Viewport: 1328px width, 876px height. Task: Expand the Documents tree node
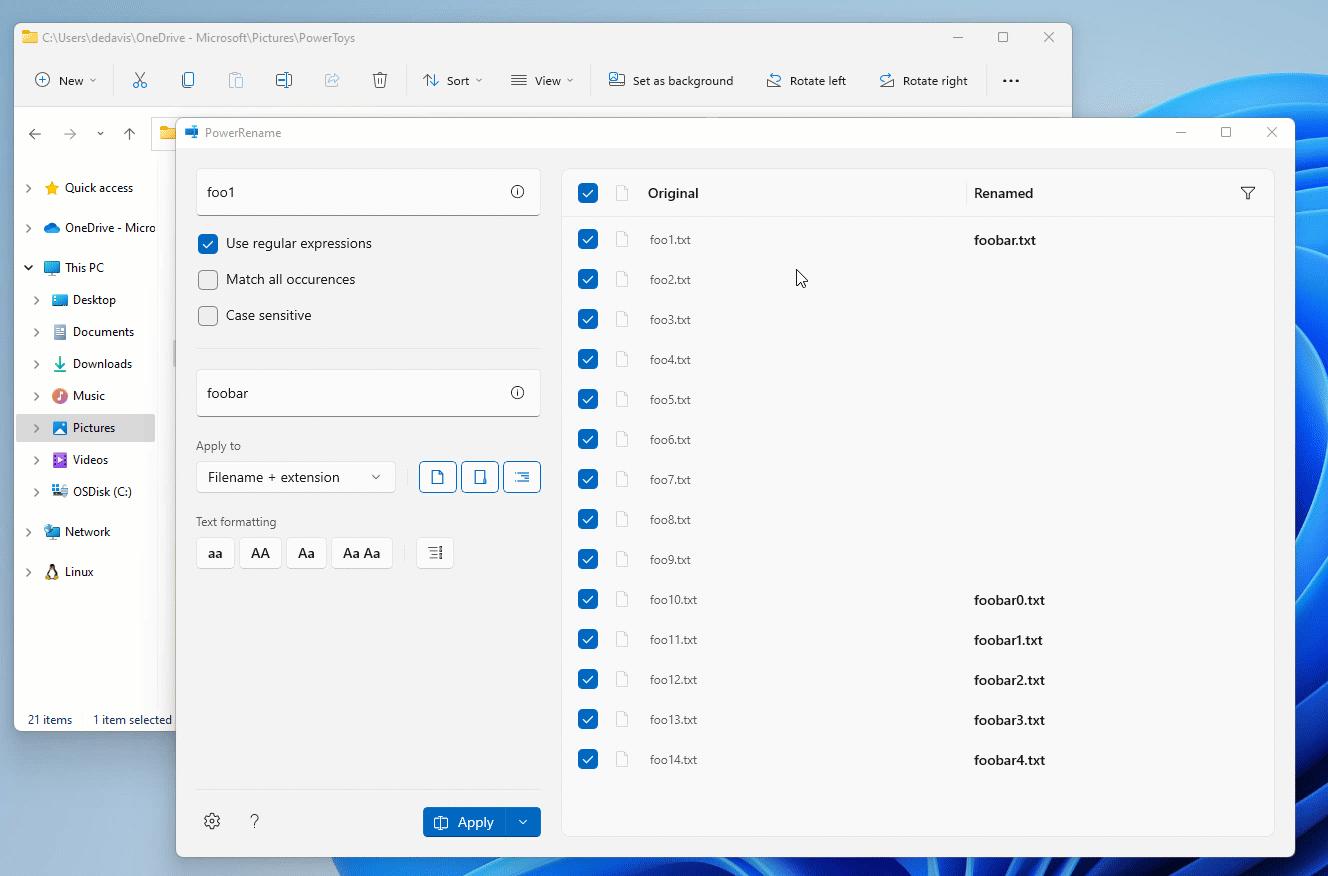[37, 332]
